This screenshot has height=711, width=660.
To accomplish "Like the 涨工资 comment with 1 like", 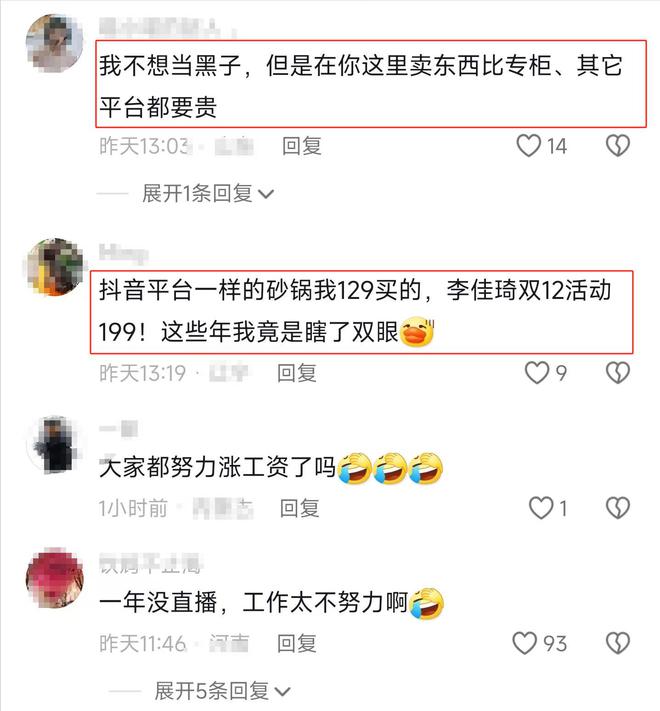I will pyautogui.click(x=541, y=508).
